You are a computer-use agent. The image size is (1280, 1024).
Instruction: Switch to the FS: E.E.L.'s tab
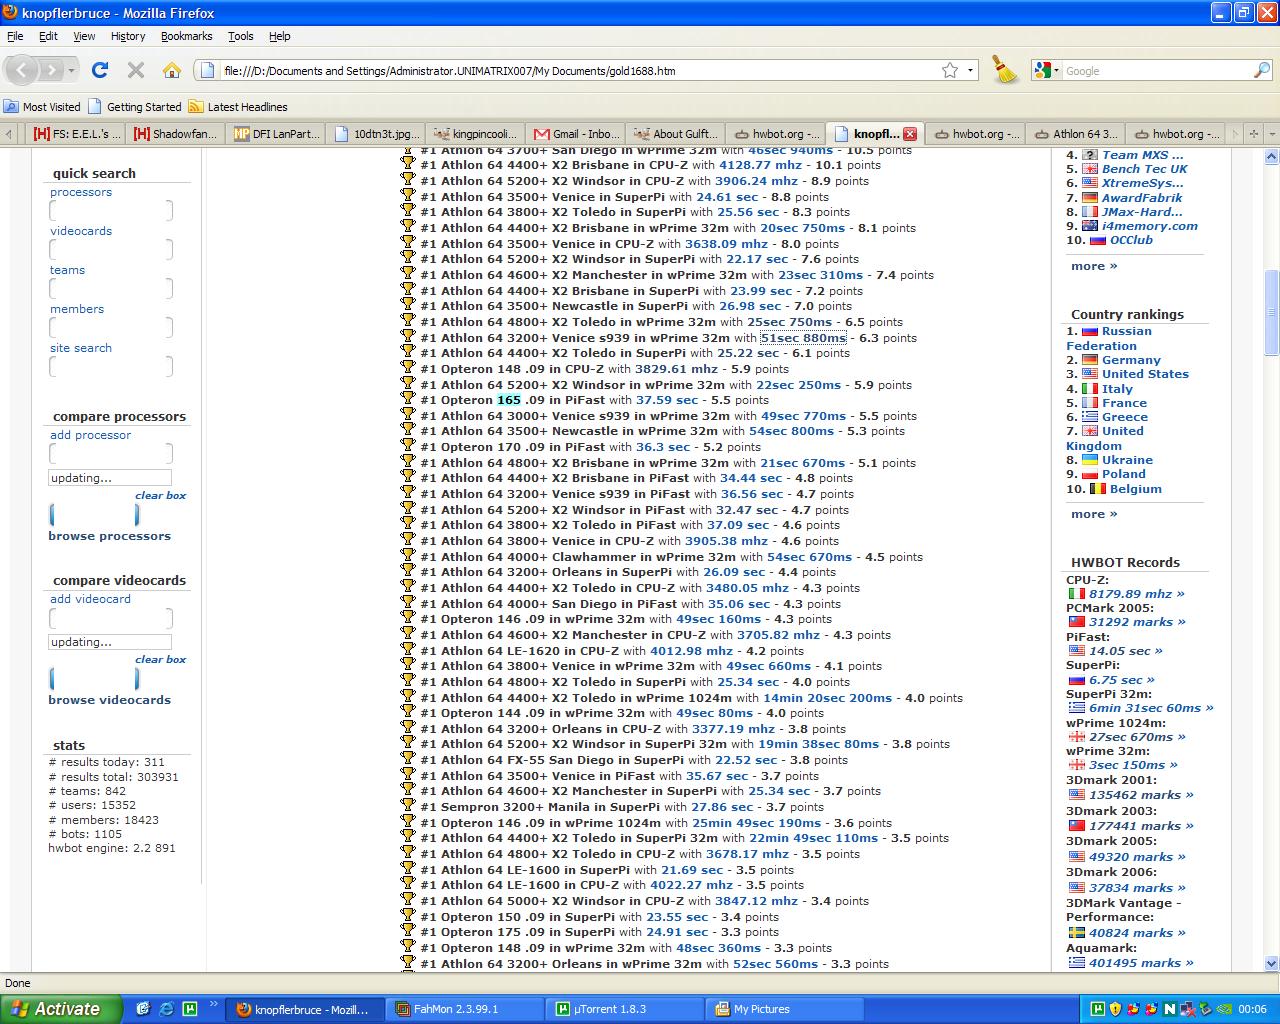[75, 133]
